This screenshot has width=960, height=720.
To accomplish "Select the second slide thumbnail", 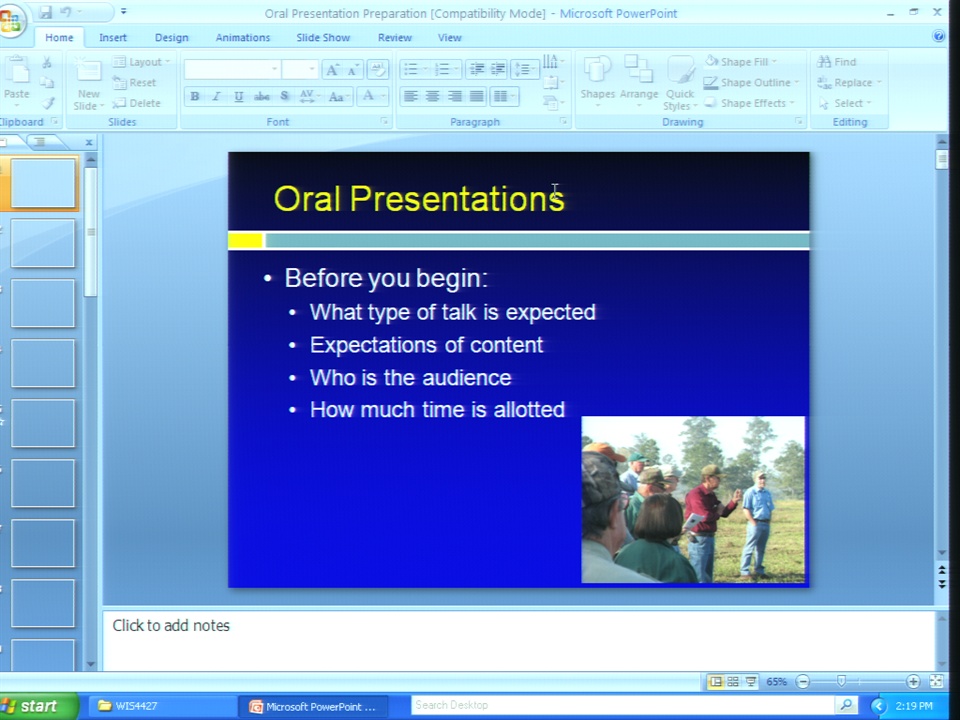I will pyautogui.click(x=43, y=243).
